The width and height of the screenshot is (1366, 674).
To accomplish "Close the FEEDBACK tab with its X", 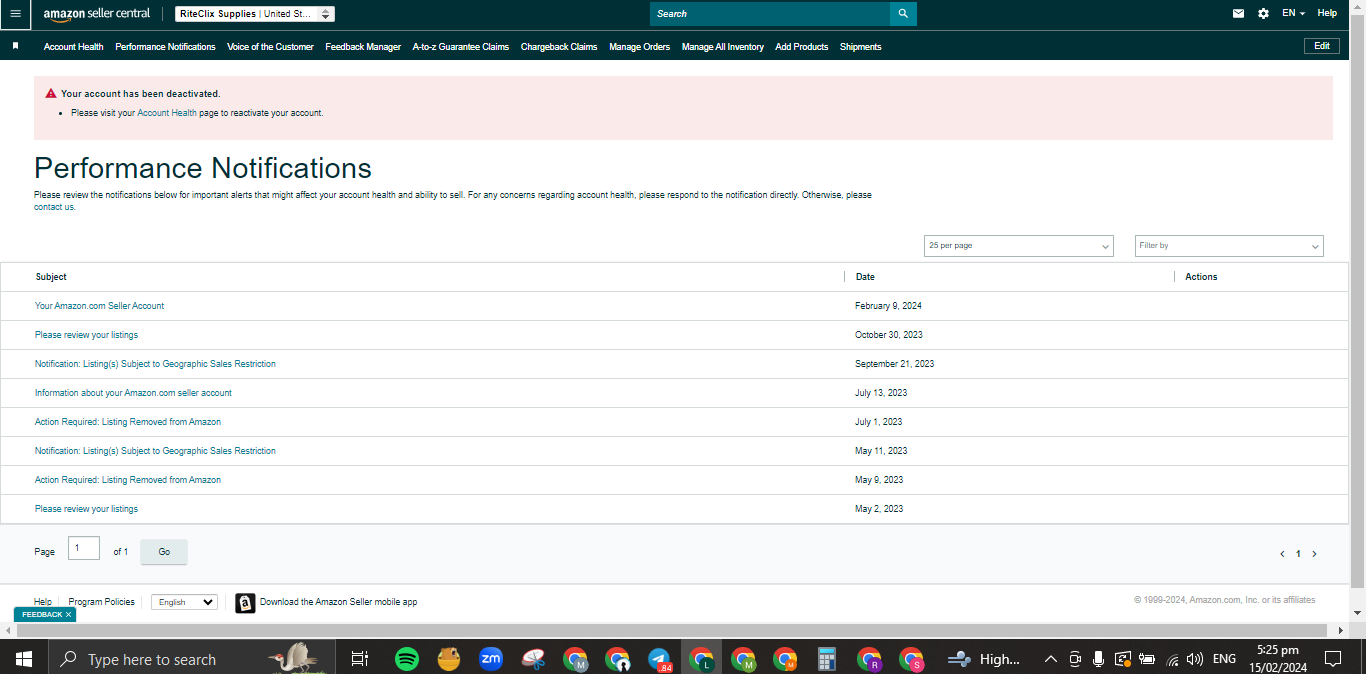I will coord(68,615).
